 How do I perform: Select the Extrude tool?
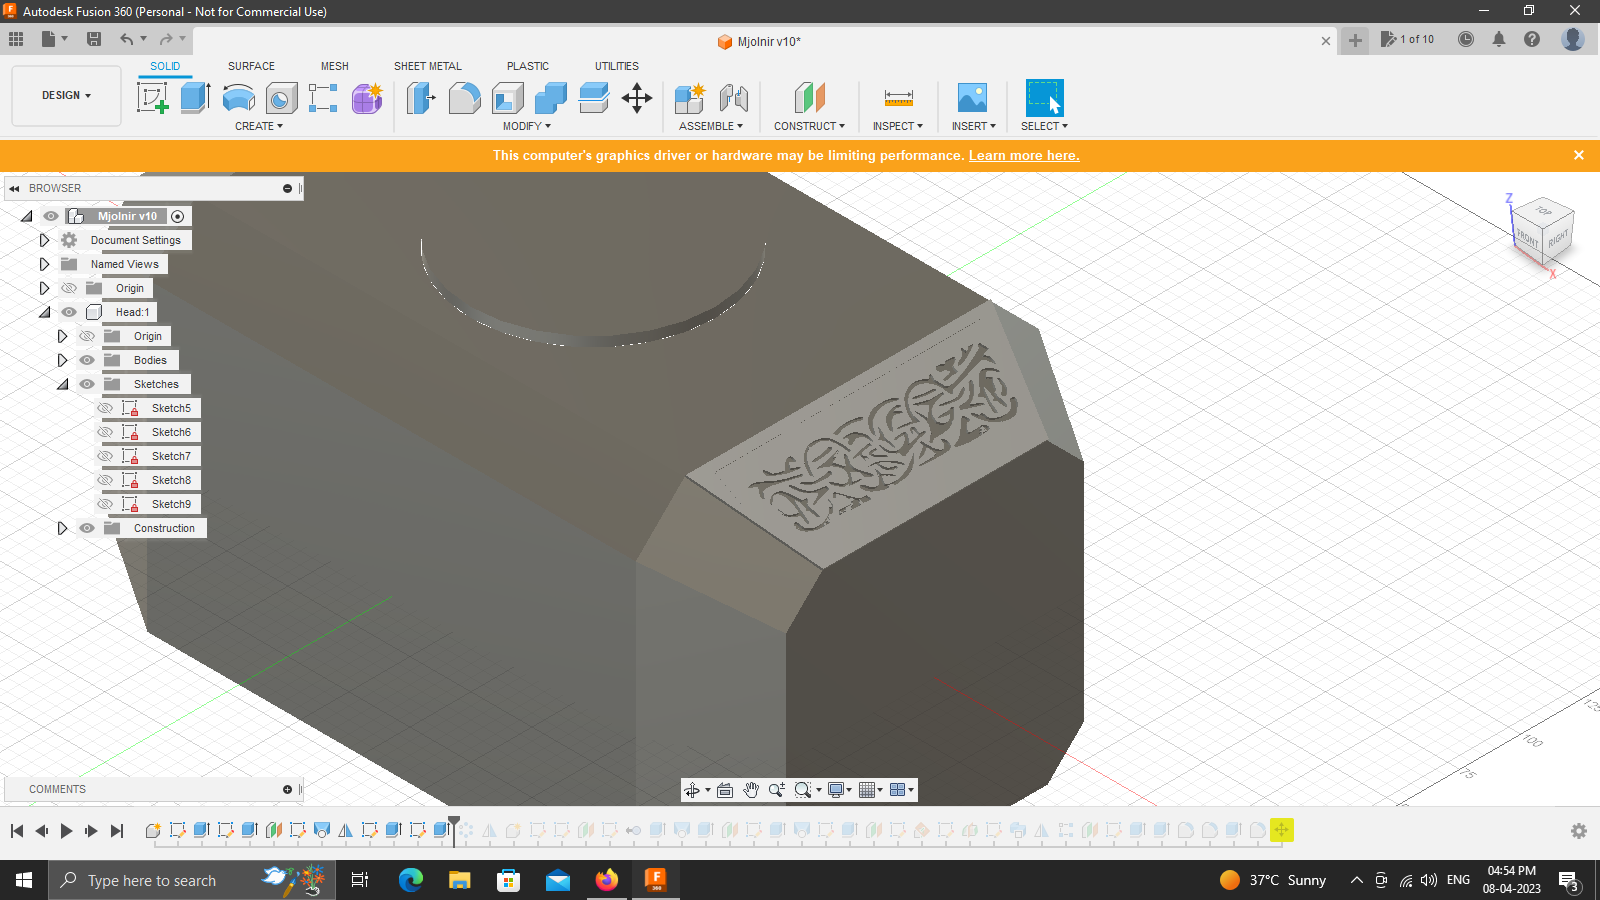click(194, 97)
